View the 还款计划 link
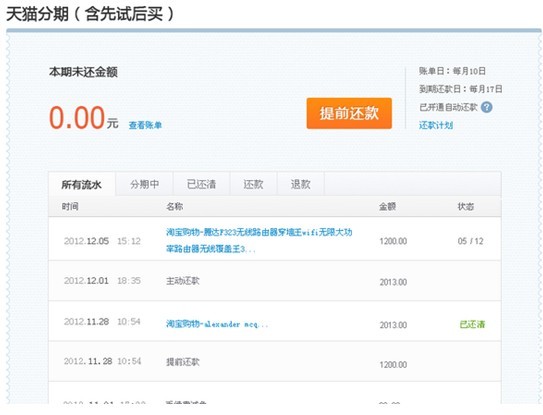543x415 pixels. pos(436,125)
